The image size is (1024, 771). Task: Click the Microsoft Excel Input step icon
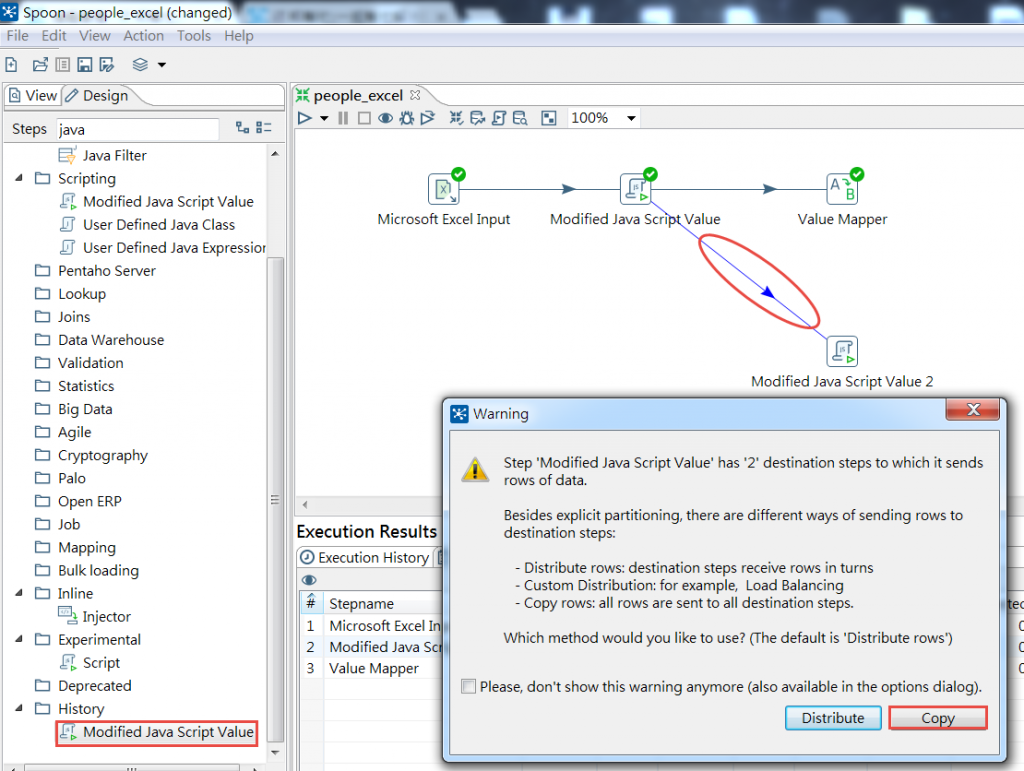[x=444, y=189]
